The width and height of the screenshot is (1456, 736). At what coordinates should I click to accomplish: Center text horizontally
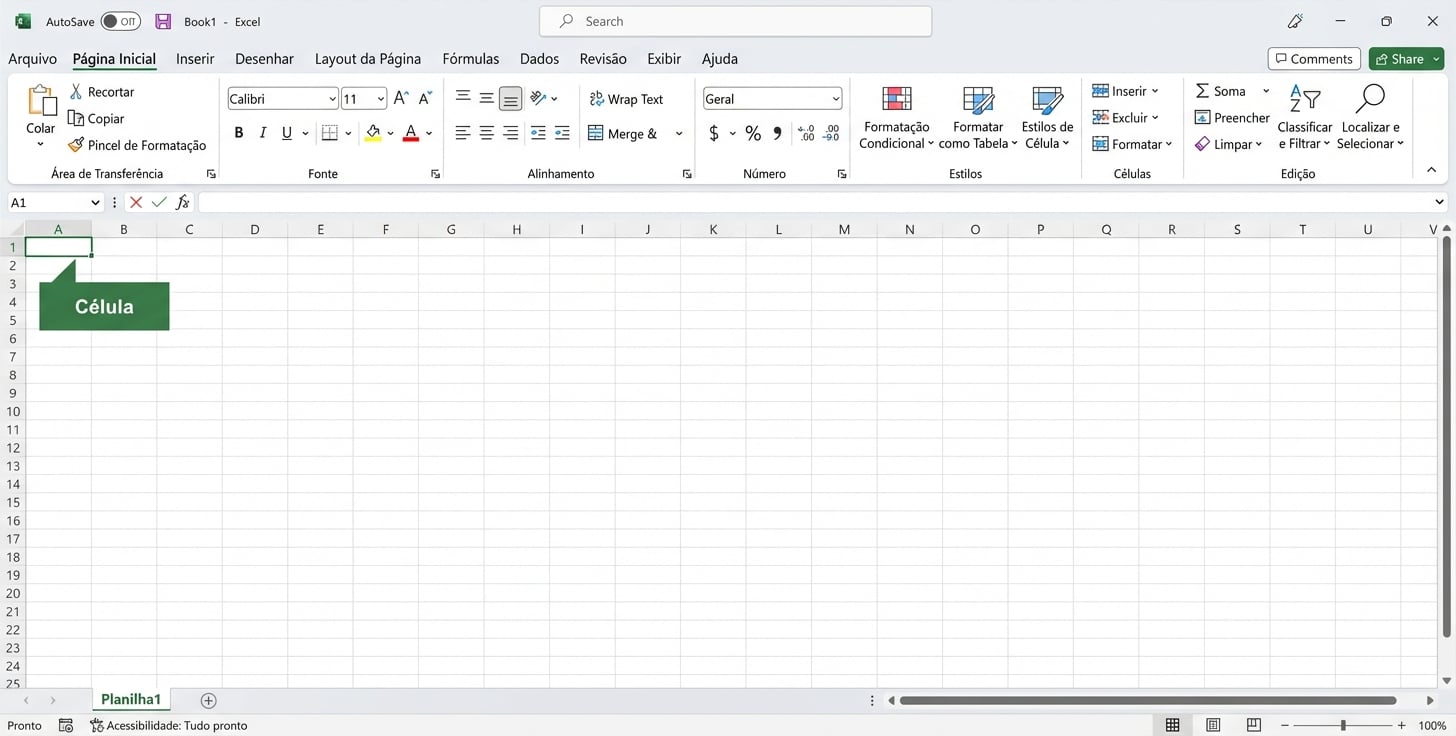[x=486, y=133]
